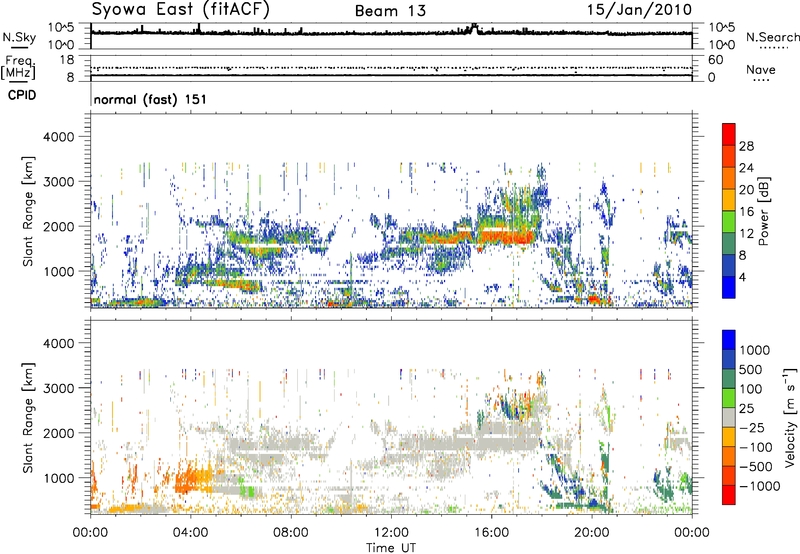Select the '12' label on Power color bar
Viewport: 800px width, 554px height.
746,234
